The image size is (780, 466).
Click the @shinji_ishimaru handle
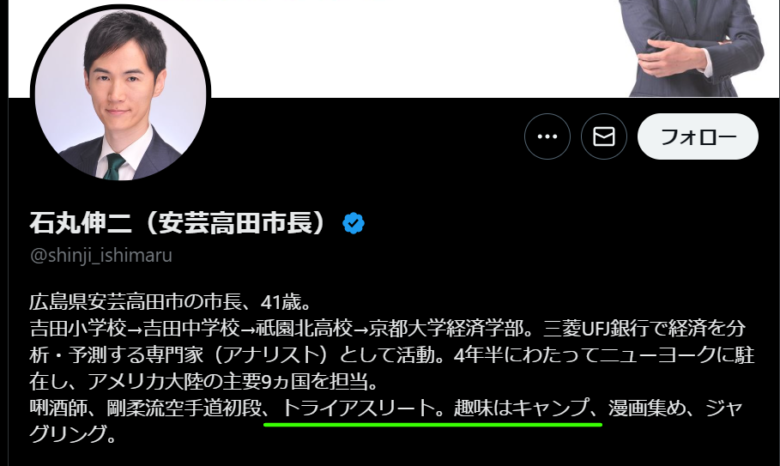(101, 255)
